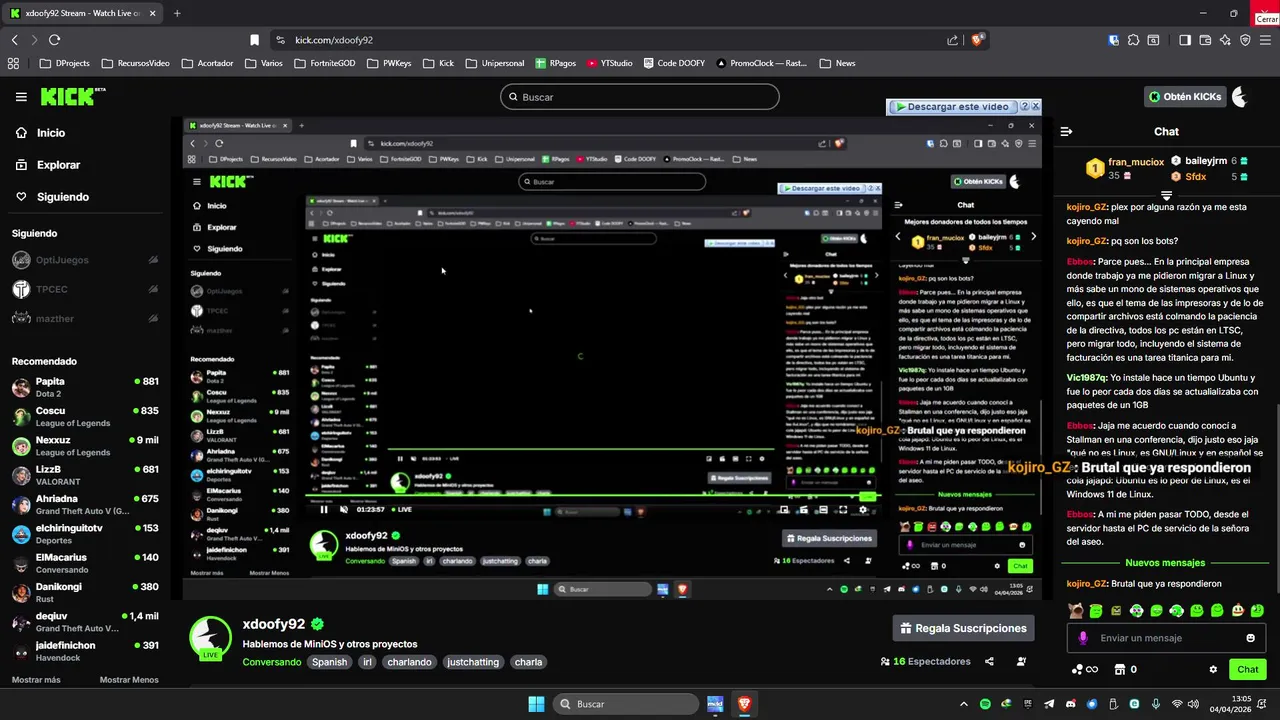Reload the browser page
1280x720 pixels.
point(54,40)
